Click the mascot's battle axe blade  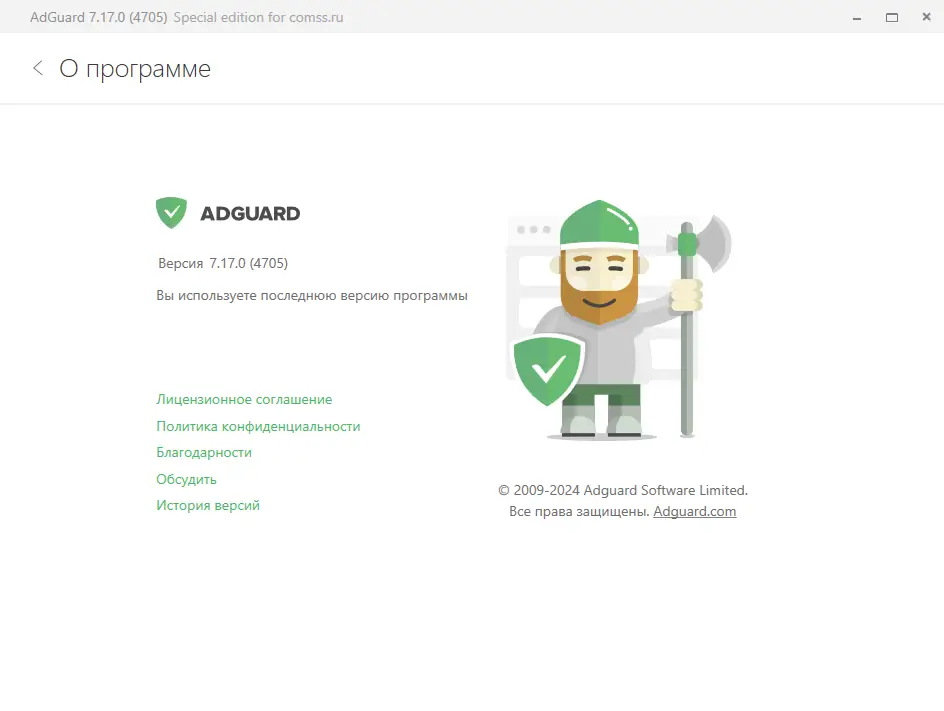tap(714, 244)
